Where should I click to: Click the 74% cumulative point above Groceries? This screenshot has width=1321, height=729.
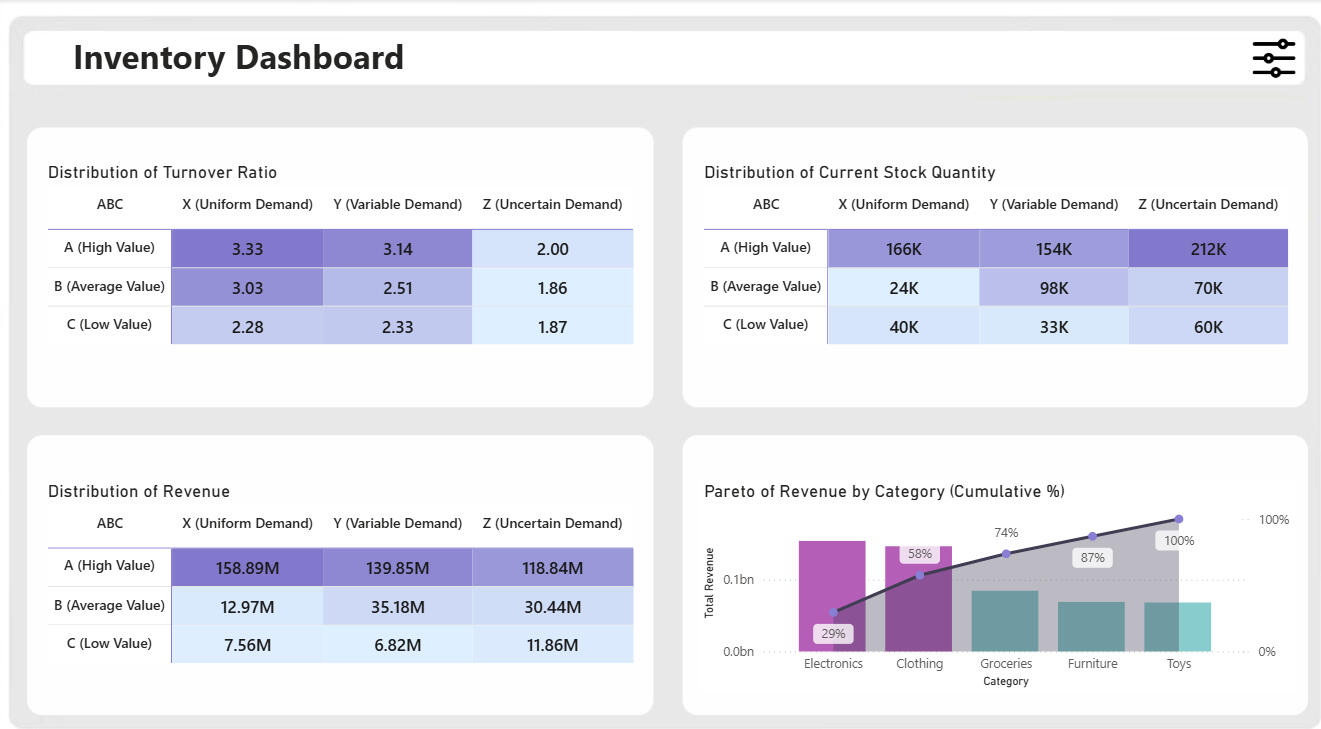(x=1006, y=553)
